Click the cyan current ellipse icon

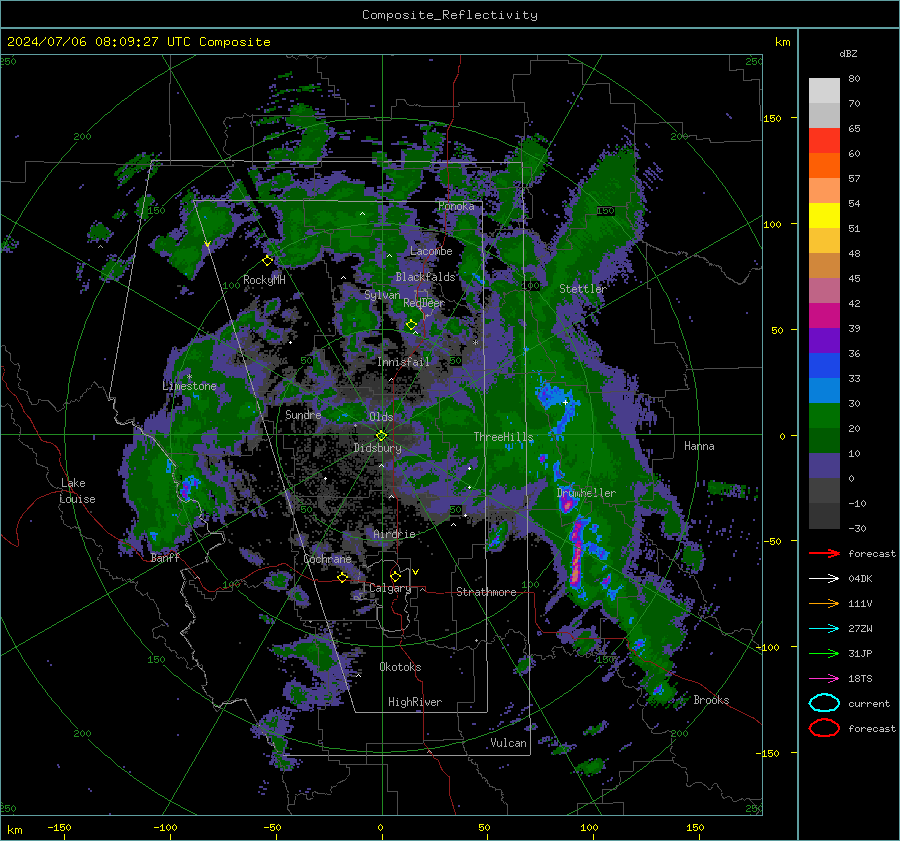824,703
